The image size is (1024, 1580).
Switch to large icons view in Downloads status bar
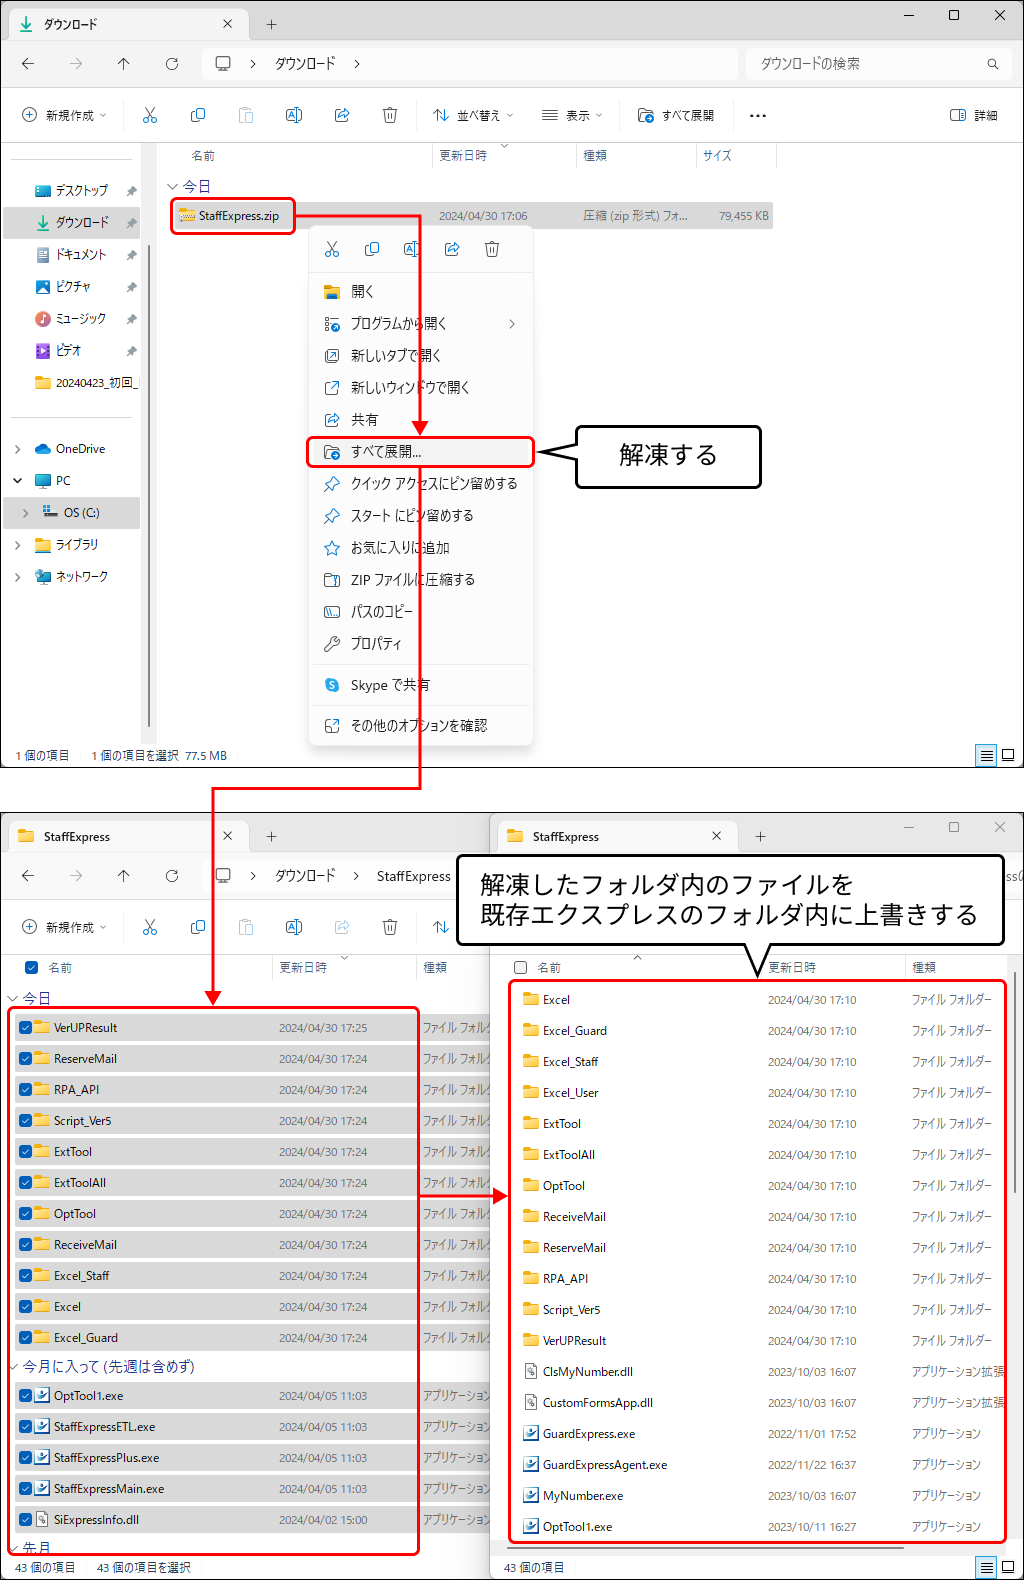click(1008, 756)
